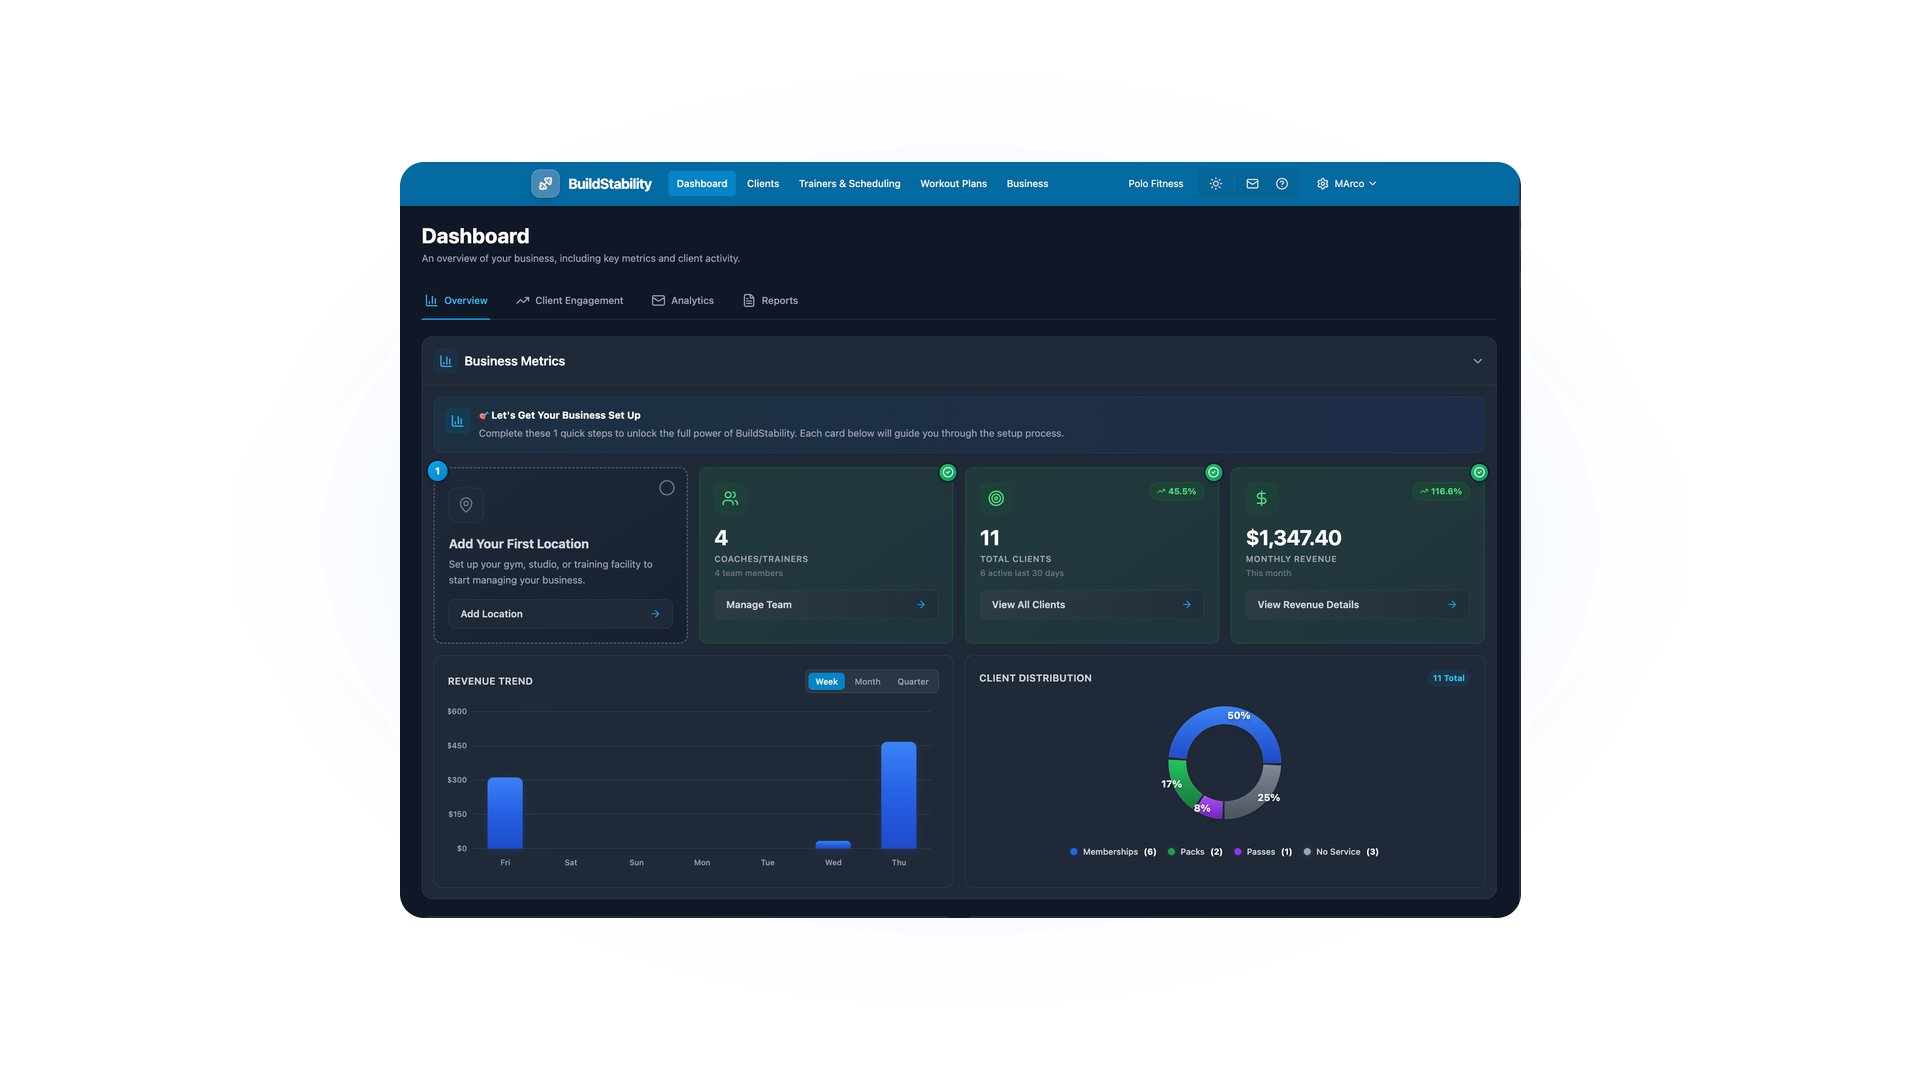
Task: Click the Business Metrics chart icon
Action: [x=446, y=361]
